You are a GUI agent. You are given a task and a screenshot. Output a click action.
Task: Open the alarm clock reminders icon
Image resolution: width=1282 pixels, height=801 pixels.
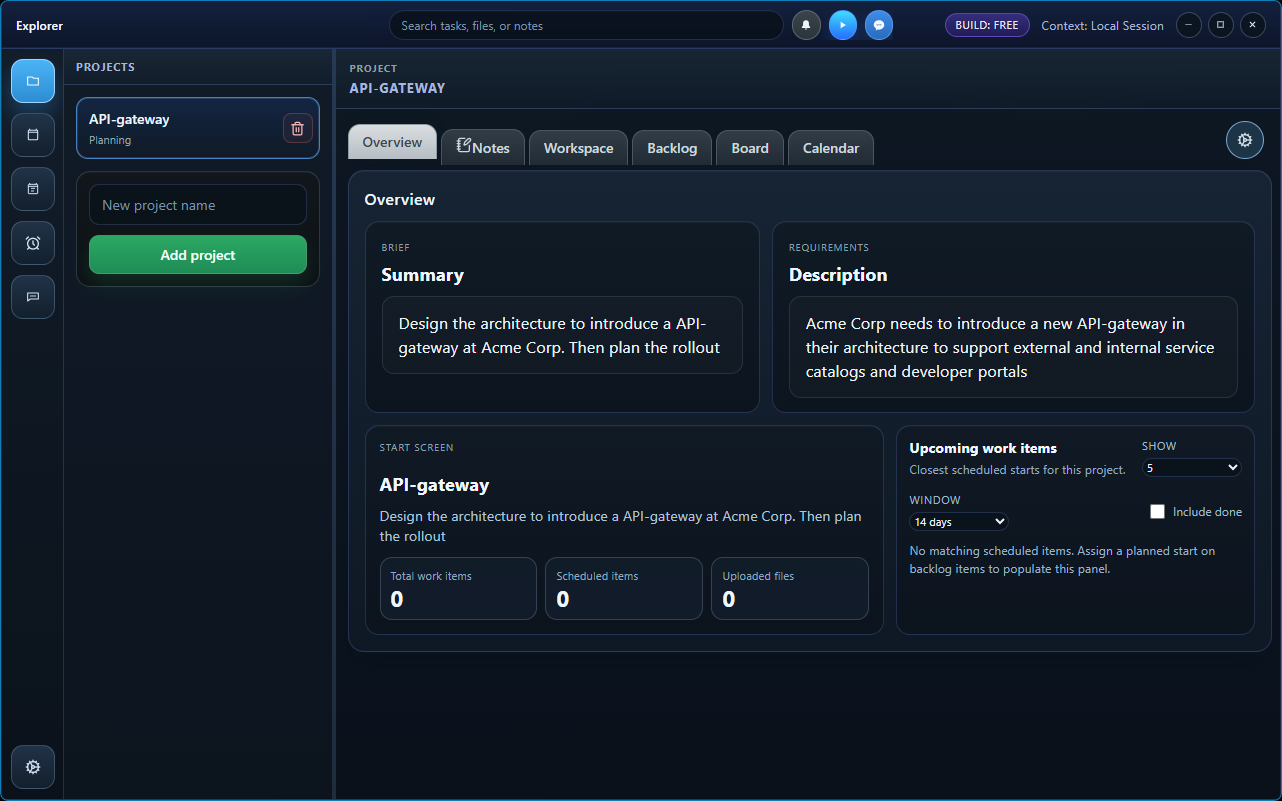[x=33, y=243]
